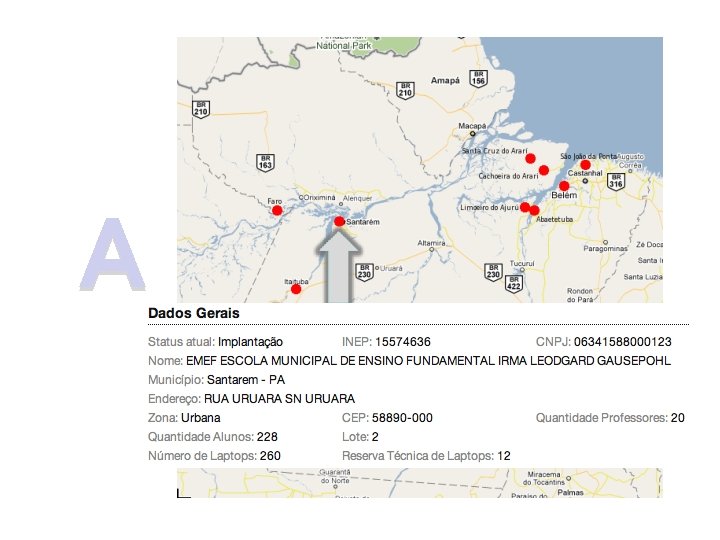Click the Palmas label on lower map
Viewport: 720px width, 540px height.
570,493
